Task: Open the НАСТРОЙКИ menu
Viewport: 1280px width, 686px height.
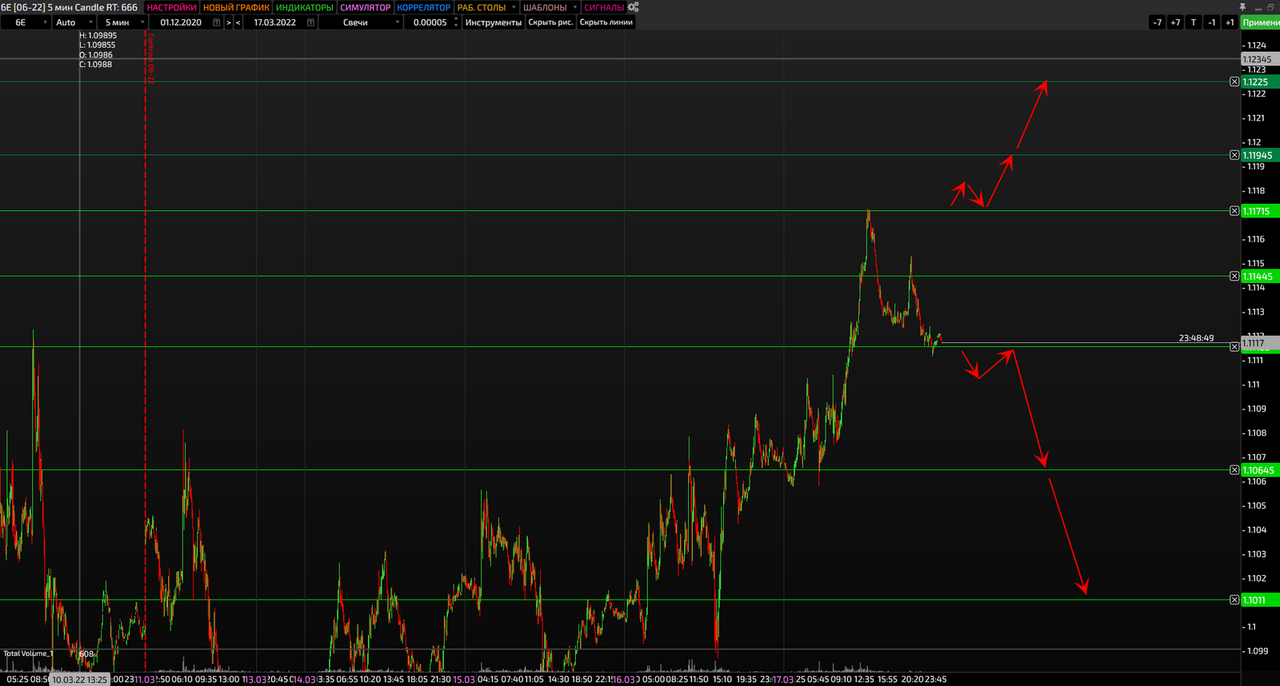Action: coord(171,7)
